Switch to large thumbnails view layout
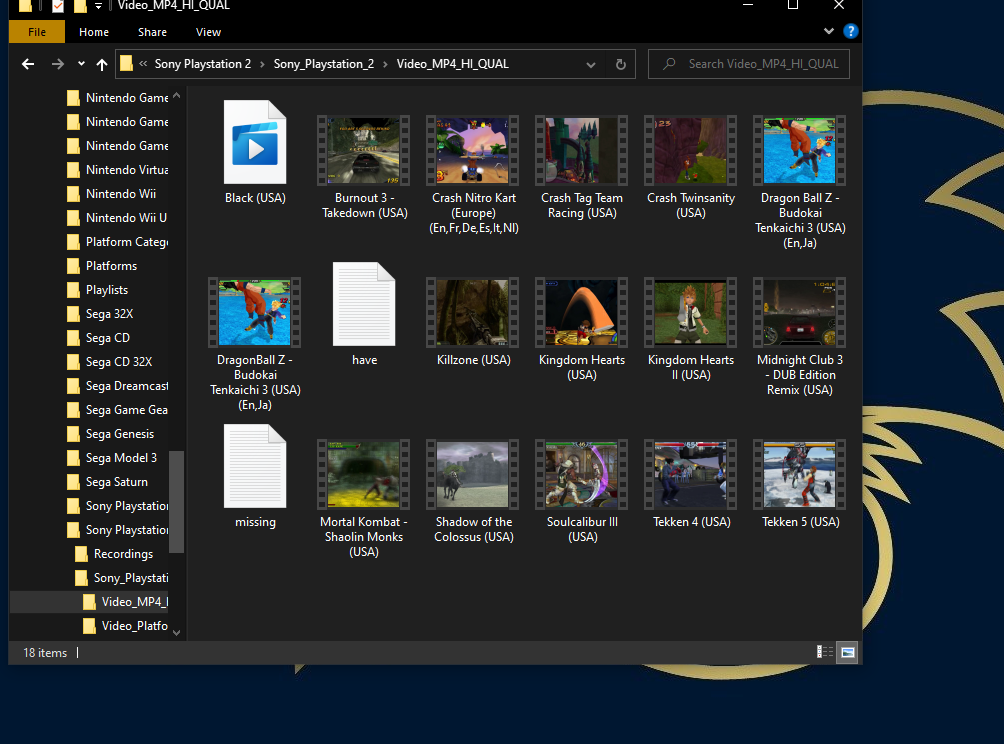This screenshot has width=1004, height=744. pos(847,652)
